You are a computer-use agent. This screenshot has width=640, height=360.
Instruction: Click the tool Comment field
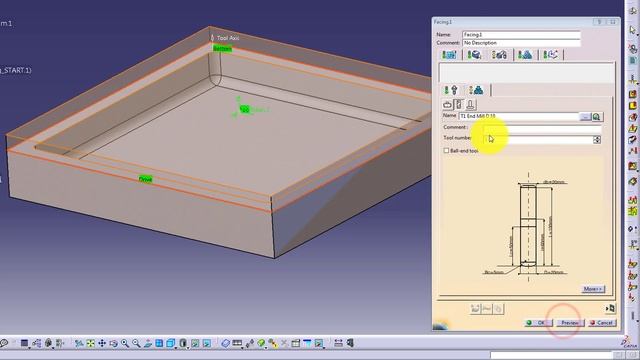(x=542, y=128)
